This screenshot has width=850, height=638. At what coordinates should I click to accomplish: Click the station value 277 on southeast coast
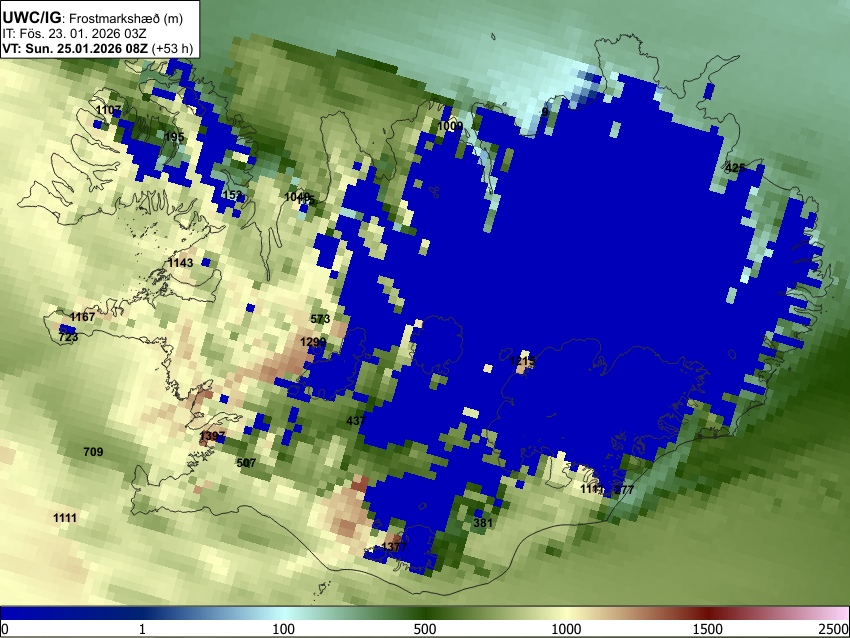(x=624, y=489)
